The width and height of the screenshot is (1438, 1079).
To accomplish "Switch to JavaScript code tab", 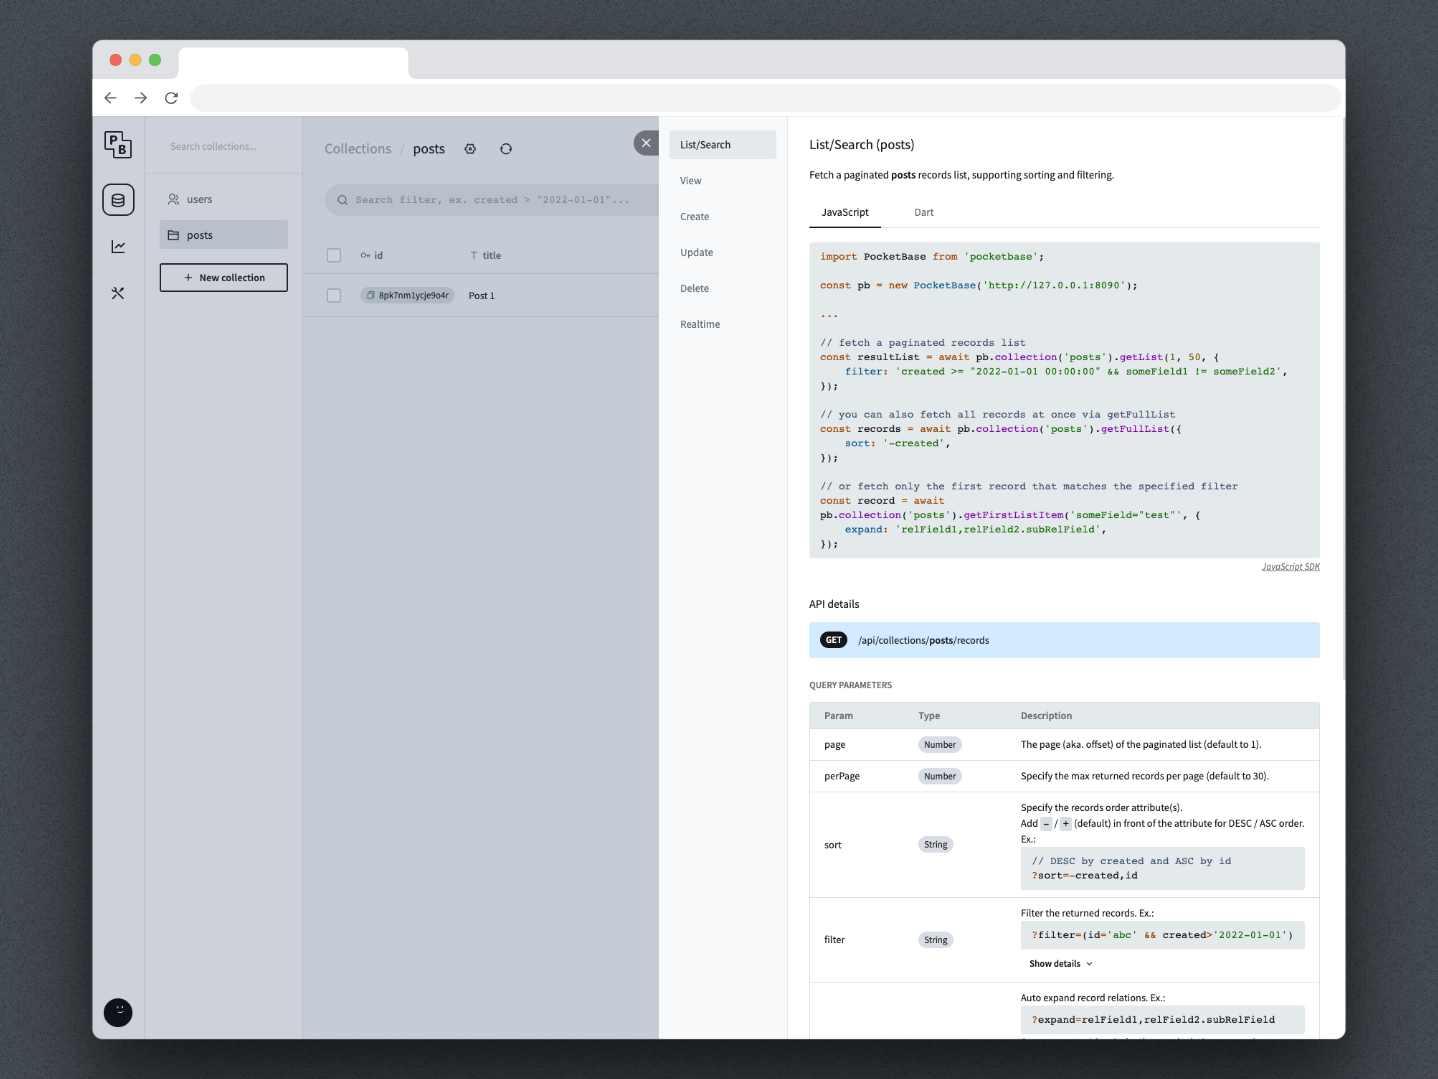I will point(845,212).
